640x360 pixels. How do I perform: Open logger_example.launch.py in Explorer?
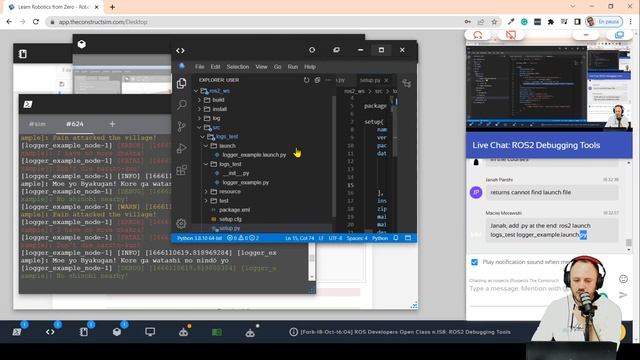[254, 155]
